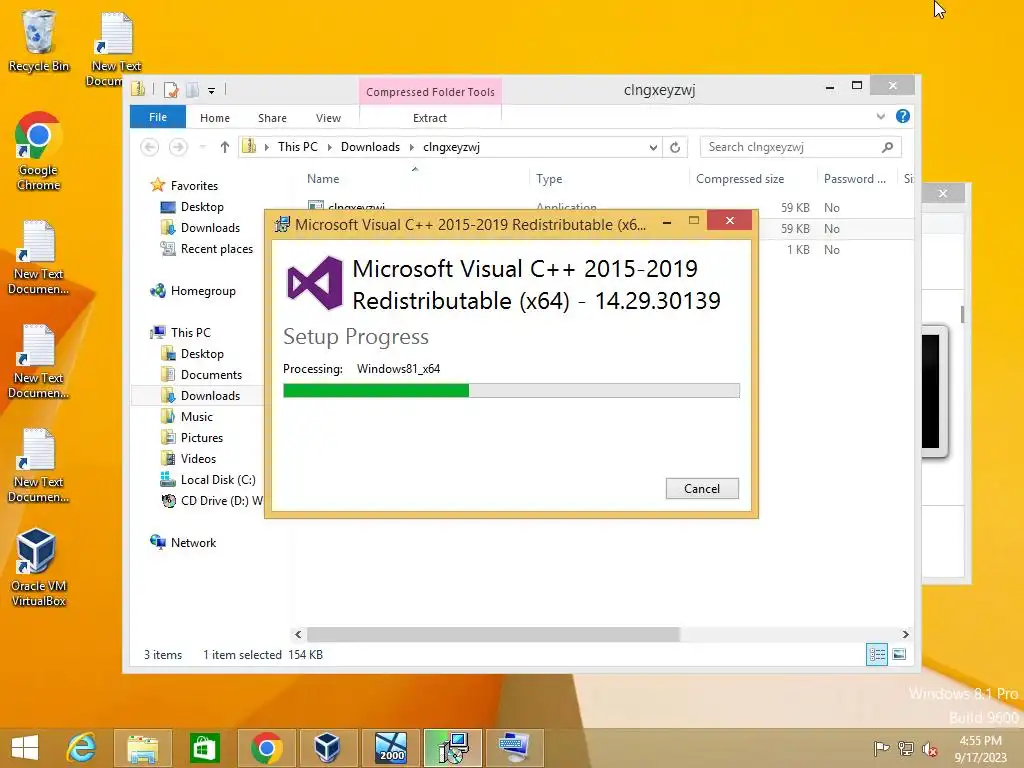This screenshot has height=768, width=1024.
Task: Select Videos in the navigation pane
Action: click(x=198, y=458)
